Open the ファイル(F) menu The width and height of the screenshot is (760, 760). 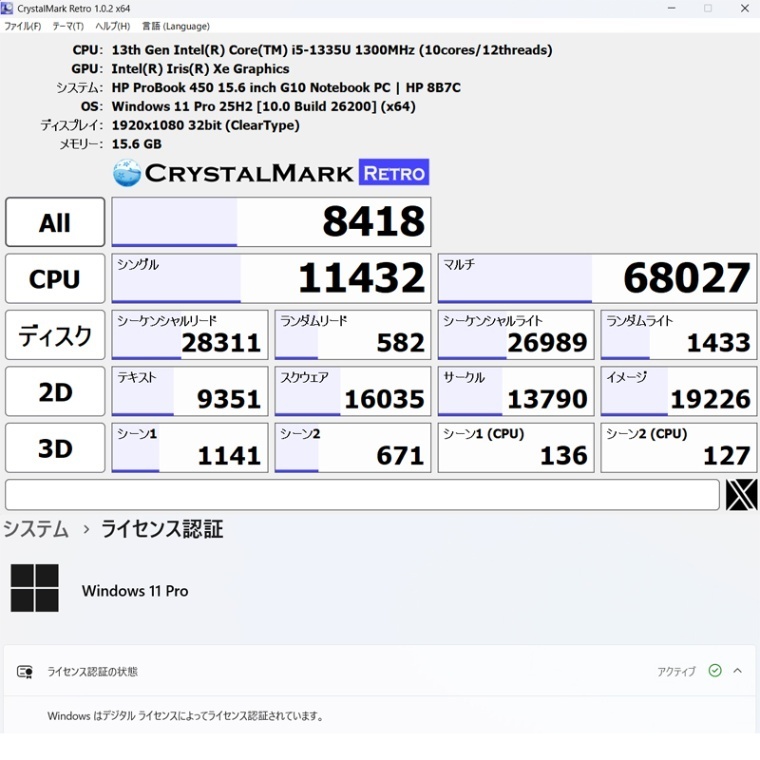22,26
